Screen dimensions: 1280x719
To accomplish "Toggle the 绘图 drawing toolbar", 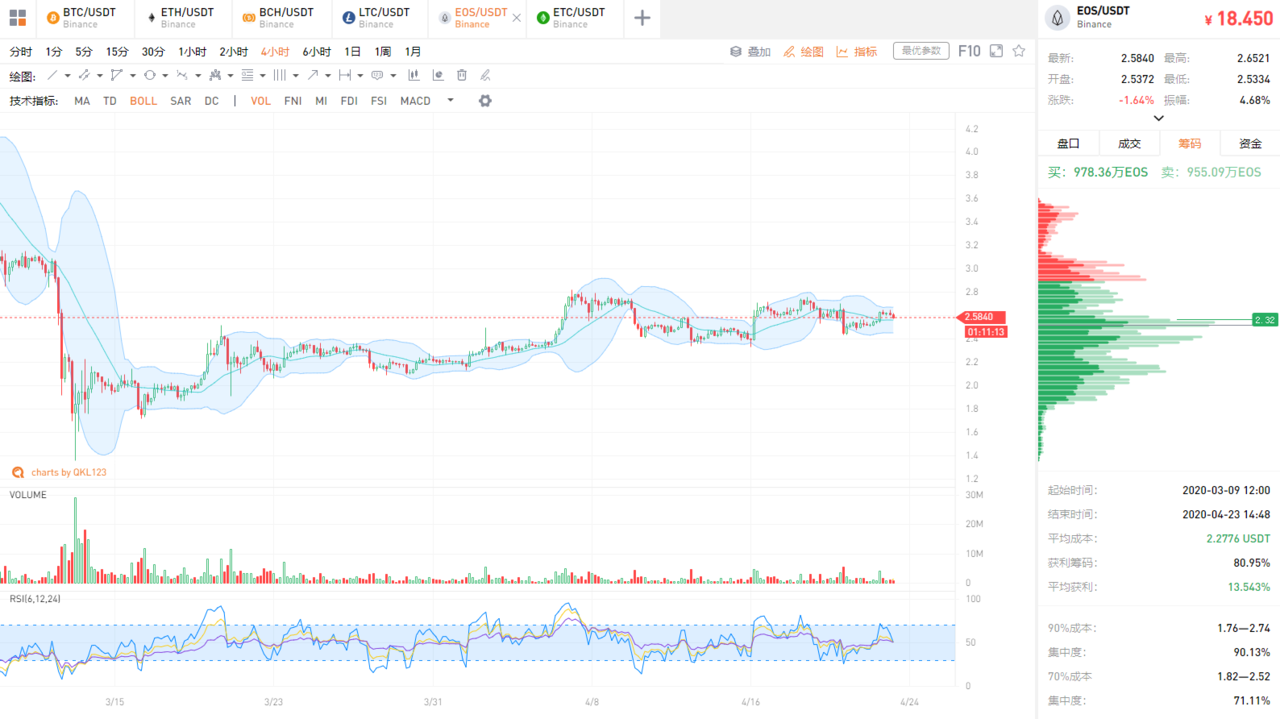I will (804, 51).
